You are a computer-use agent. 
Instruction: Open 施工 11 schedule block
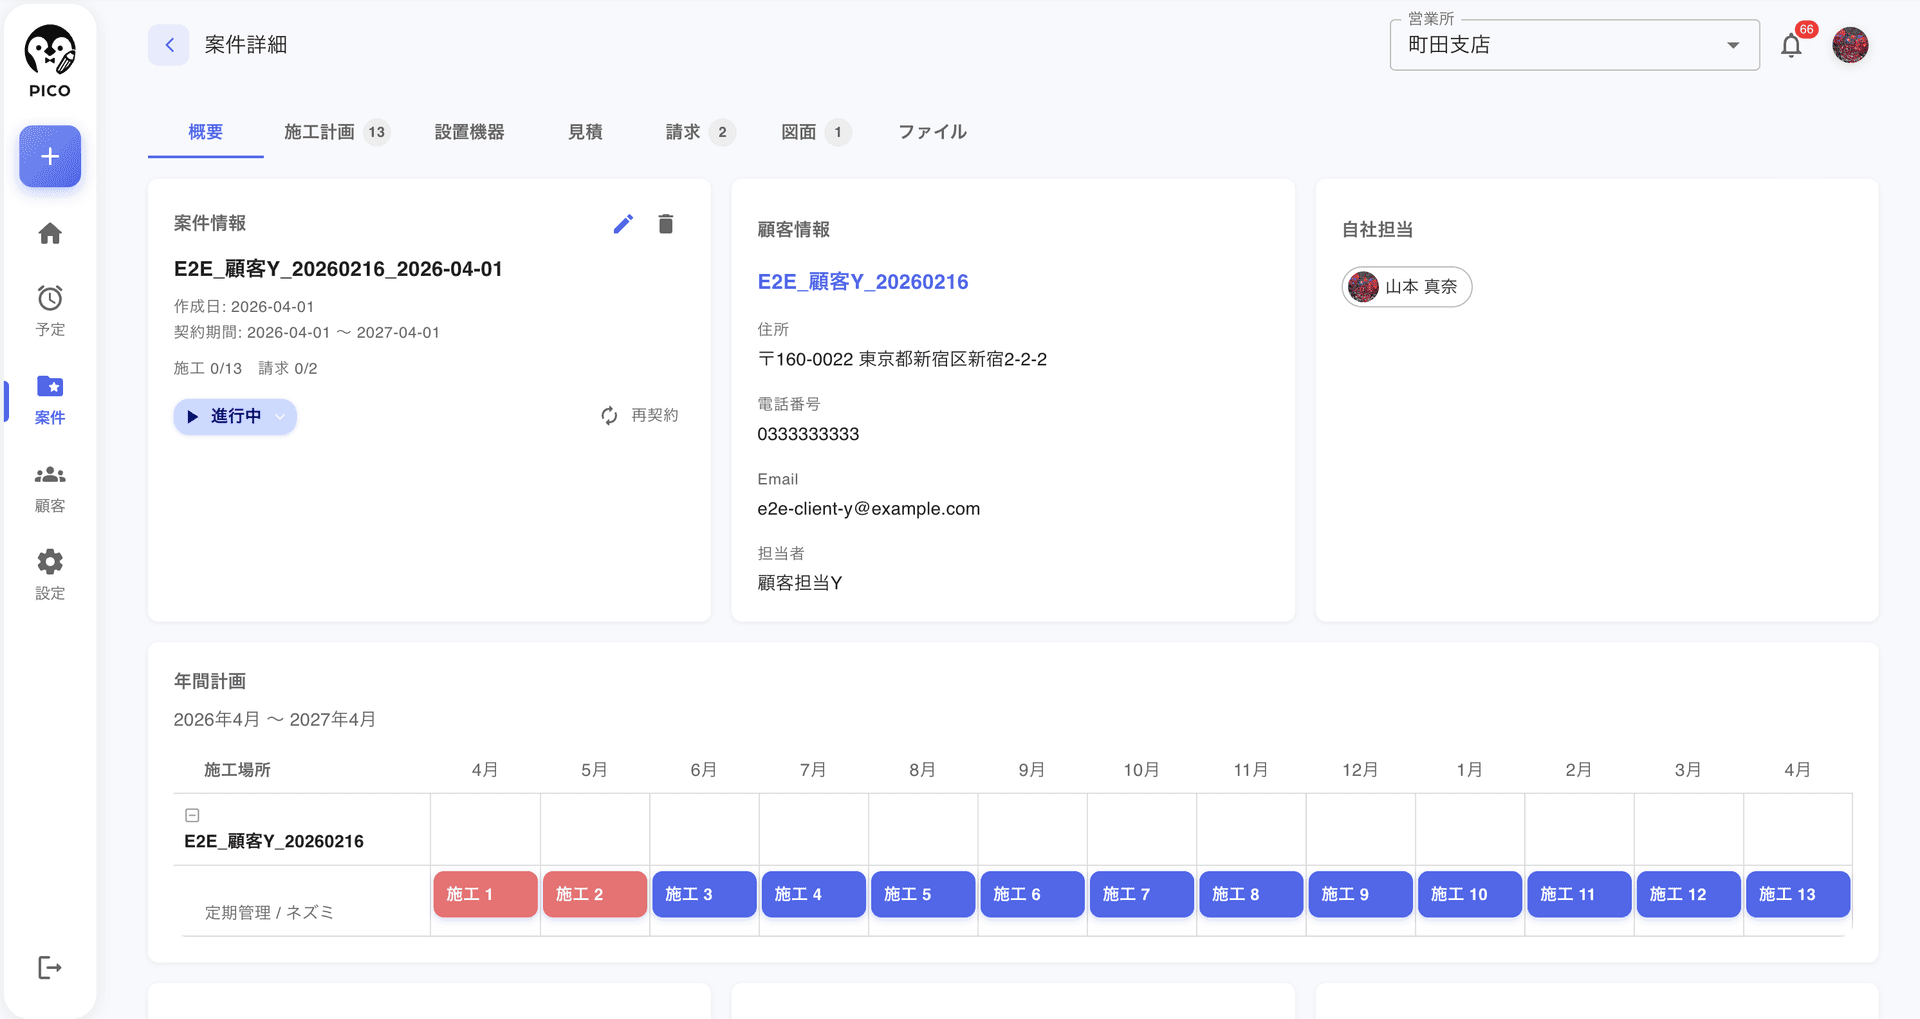[1579, 894]
